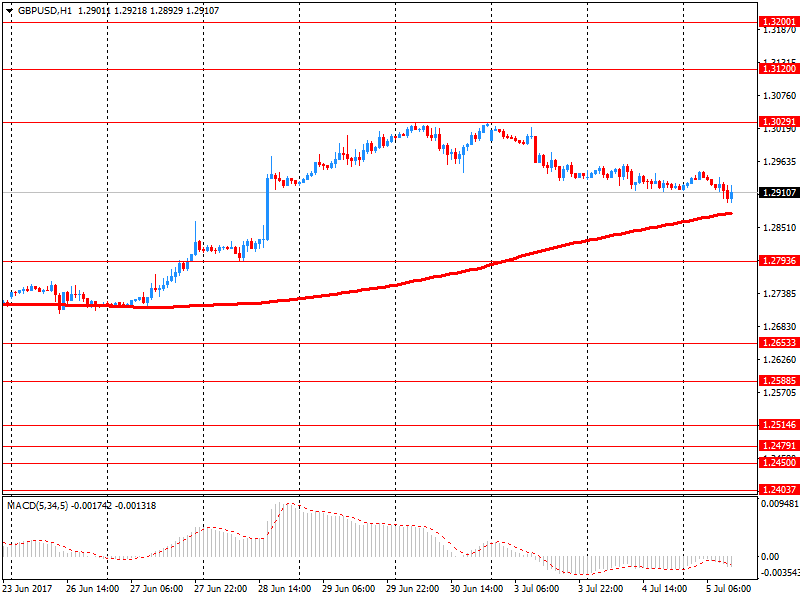Click the 1.25705 price scale value
The width and height of the screenshot is (800, 600).
pyautogui.click(x=779, y=393)
